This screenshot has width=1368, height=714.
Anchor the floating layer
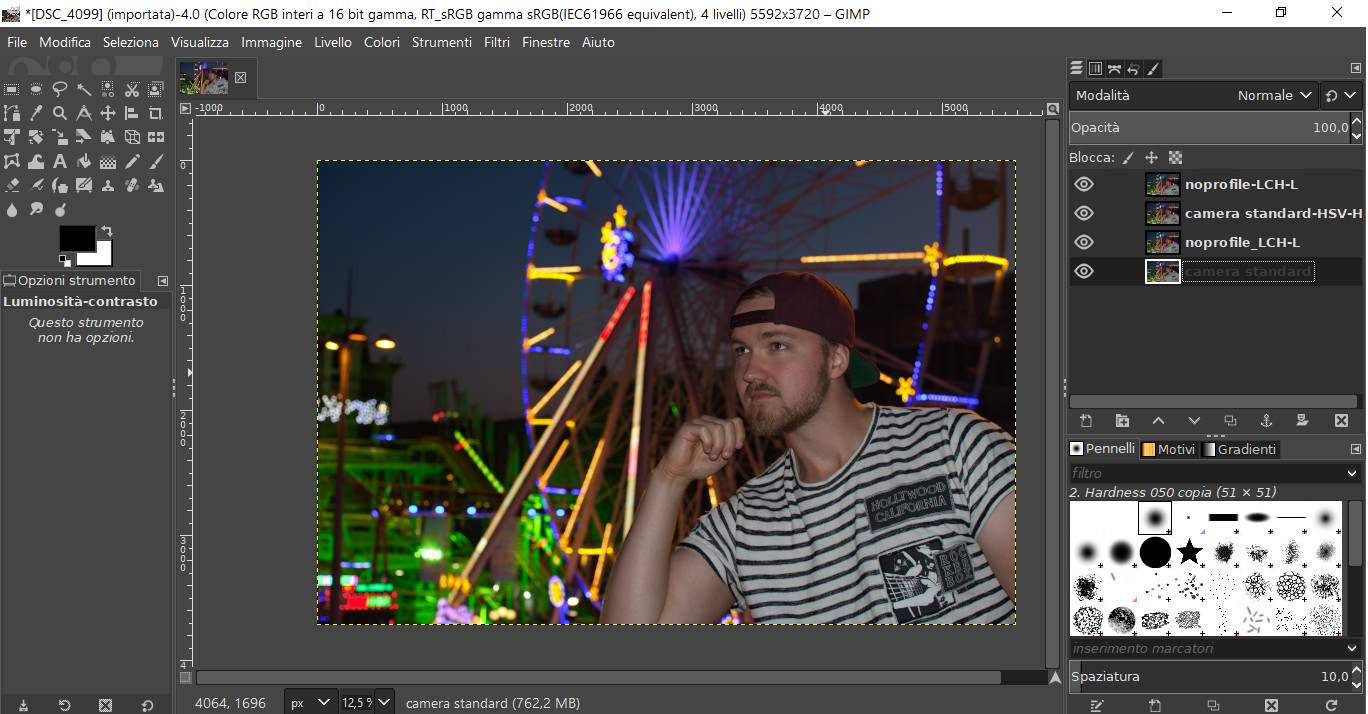pyautogui.click(x=1266, y=421)
